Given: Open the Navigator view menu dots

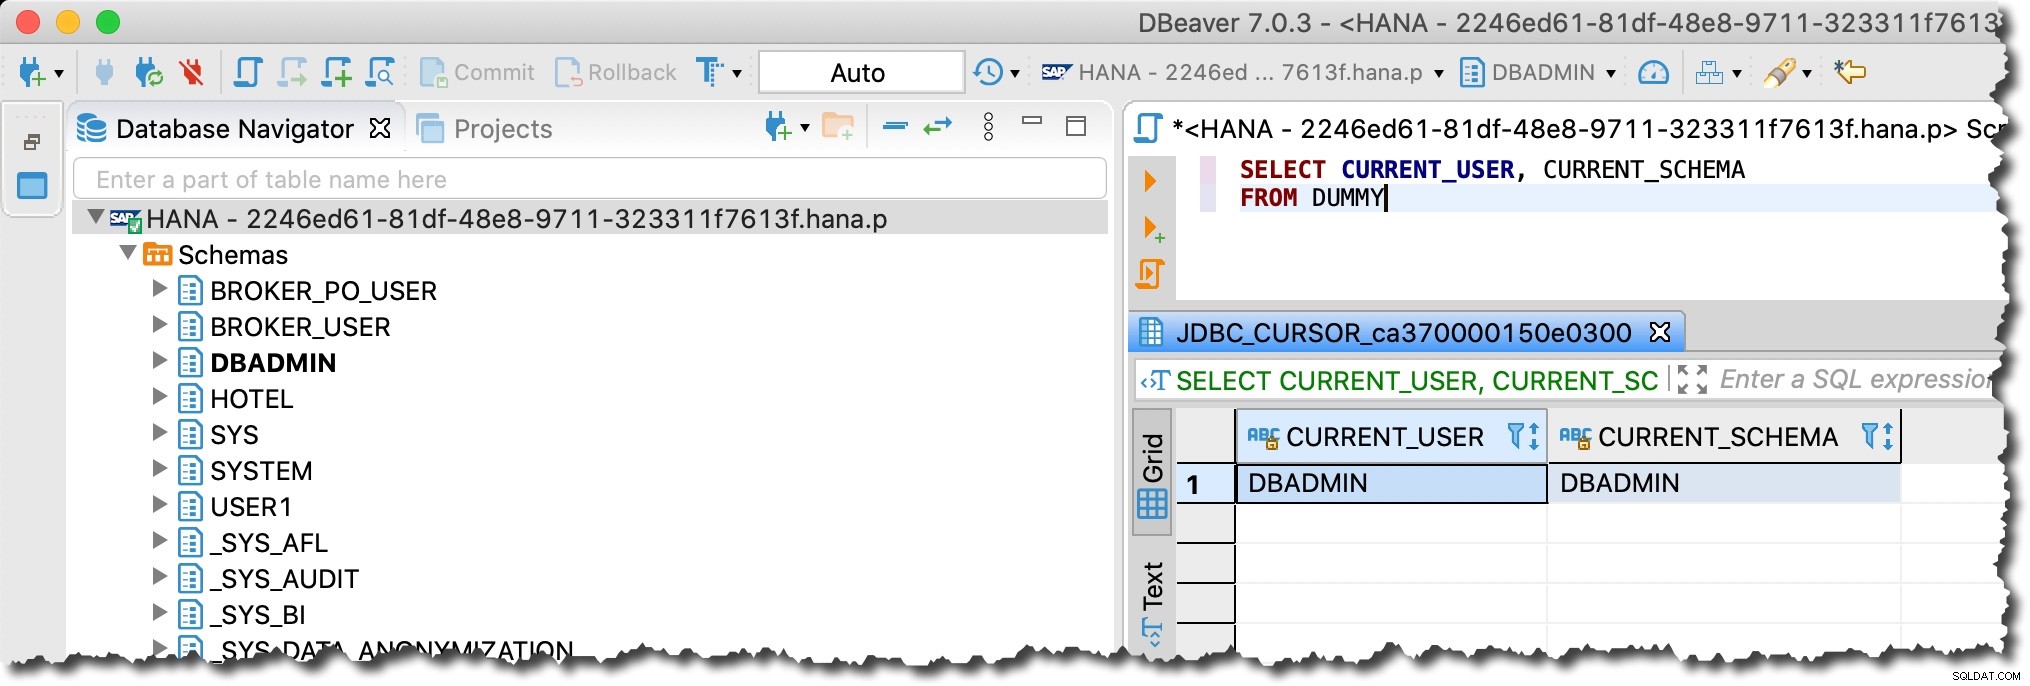Looking at the screenshot, I should pyautogui.click(x=988, y=126).
